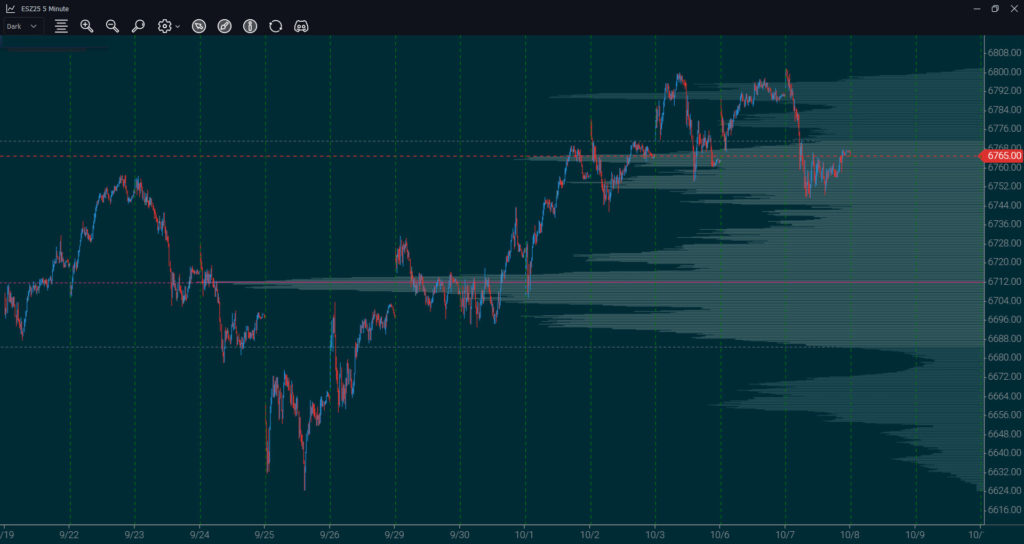This screenshot has width=1024, height=544.
Task: Click the 6712 horizontal price level line
Action: [x=600, y=282]
